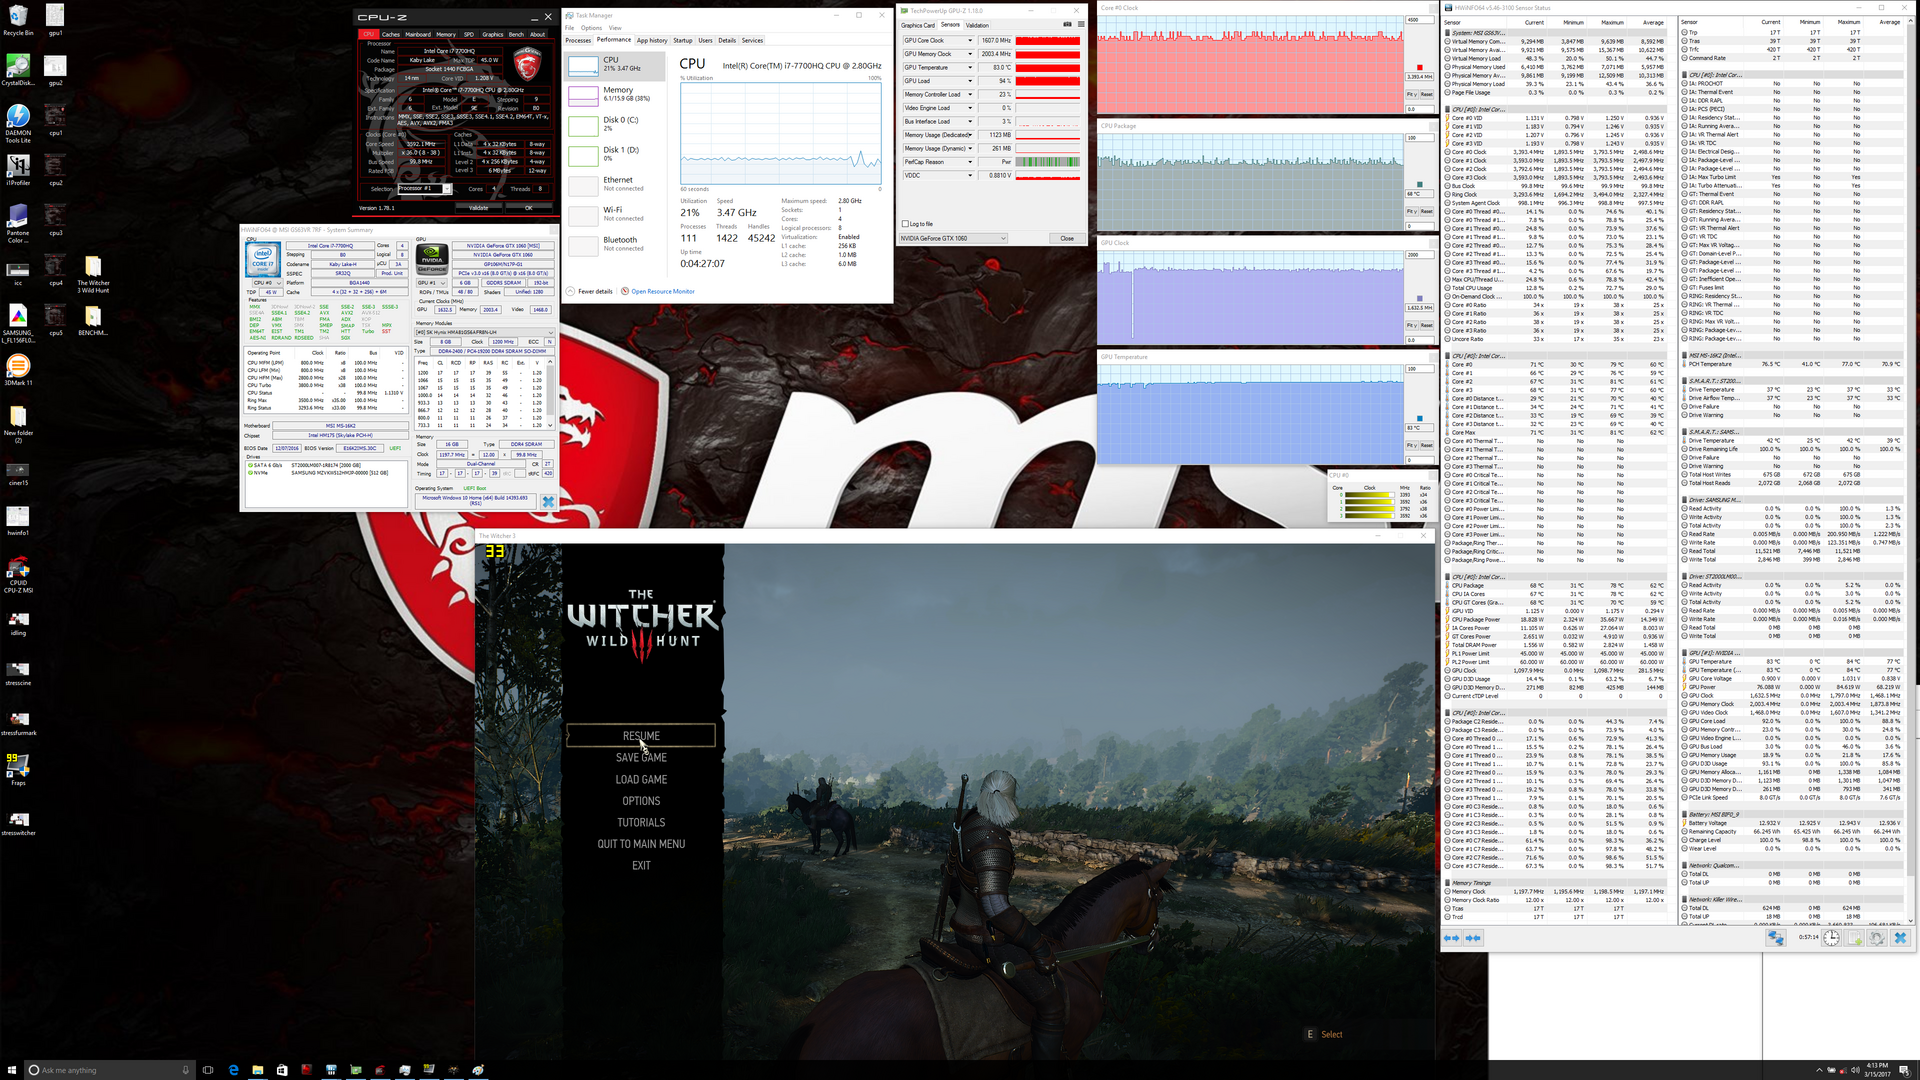
Task: Expand Memory Controller Load dropdown
Action: (x=969, y=95)
